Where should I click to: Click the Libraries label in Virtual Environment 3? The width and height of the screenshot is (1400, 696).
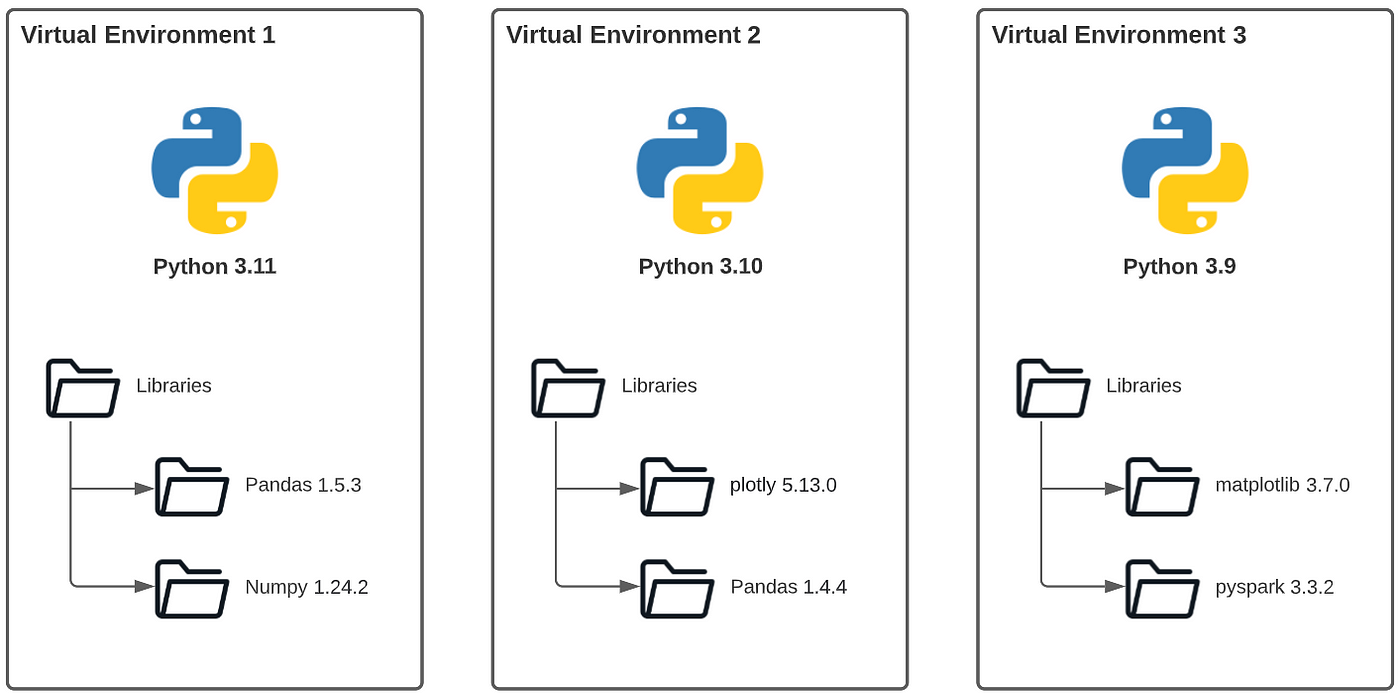pos(1144,386)
